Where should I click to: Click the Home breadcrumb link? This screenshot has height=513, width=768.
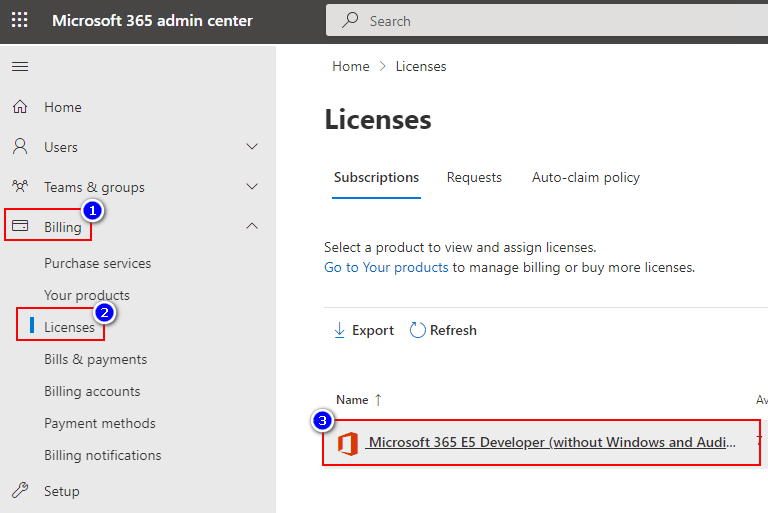pos(351,66)
